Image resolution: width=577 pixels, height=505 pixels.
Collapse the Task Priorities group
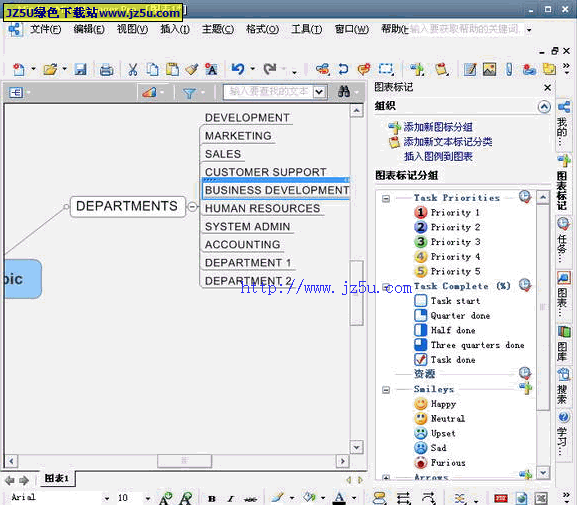[x=386, y=198]
